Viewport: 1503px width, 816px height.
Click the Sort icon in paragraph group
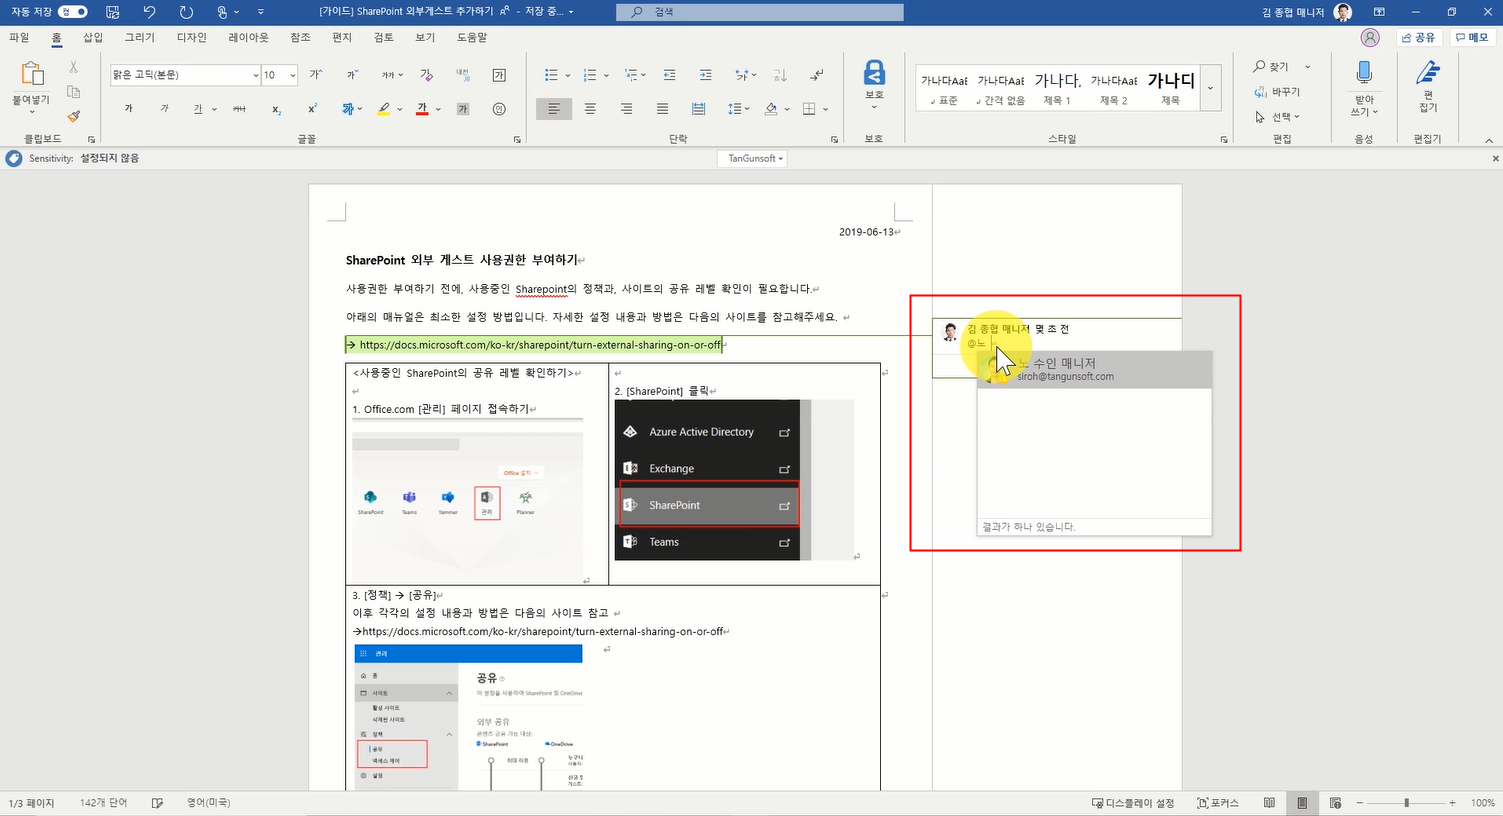coord(780,75)
